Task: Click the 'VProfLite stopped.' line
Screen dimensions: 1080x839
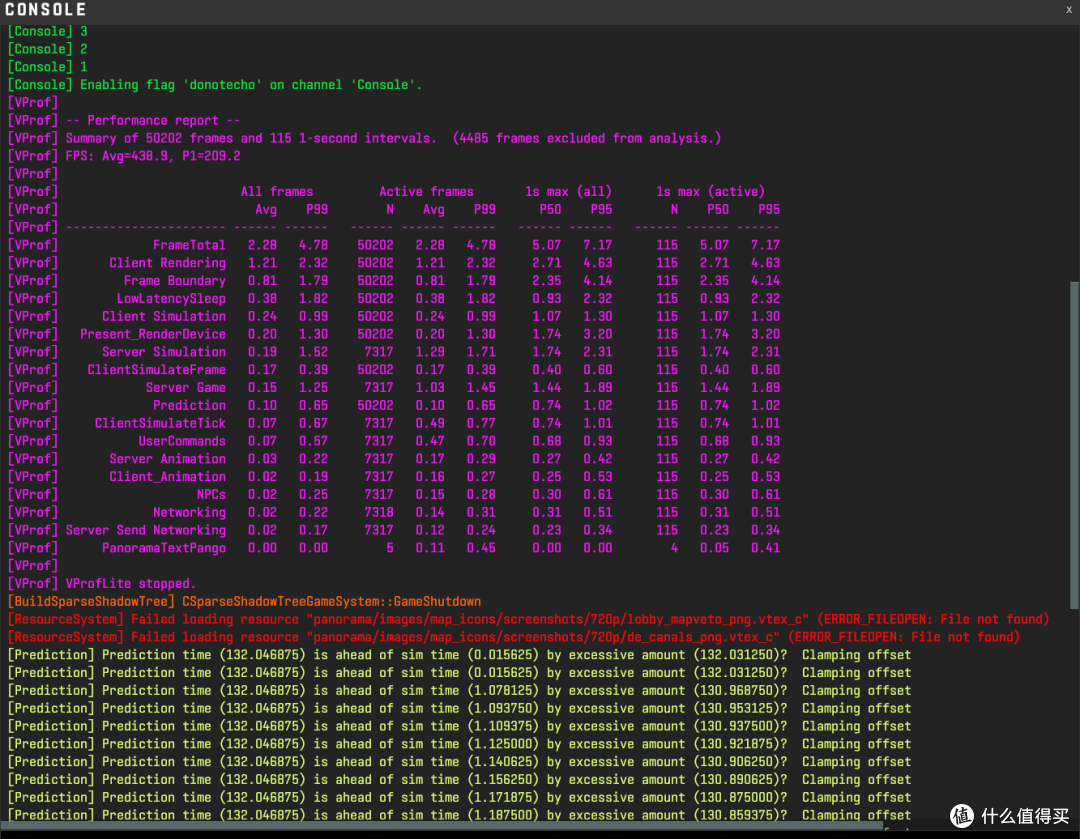Action: point(102,584)
